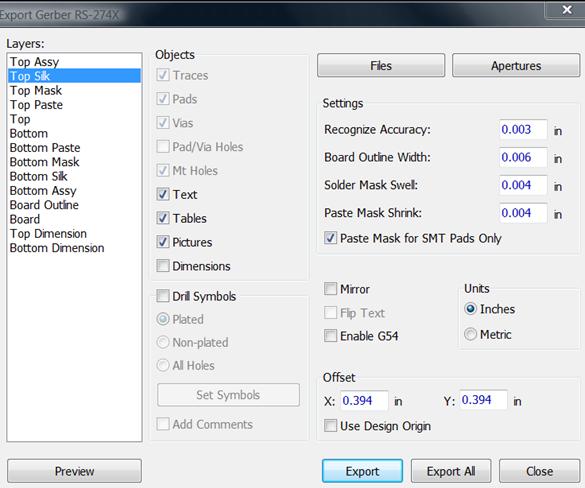The image size is (585, 488).
Task: Open the Apertures settings
Action: pos(516,66)
